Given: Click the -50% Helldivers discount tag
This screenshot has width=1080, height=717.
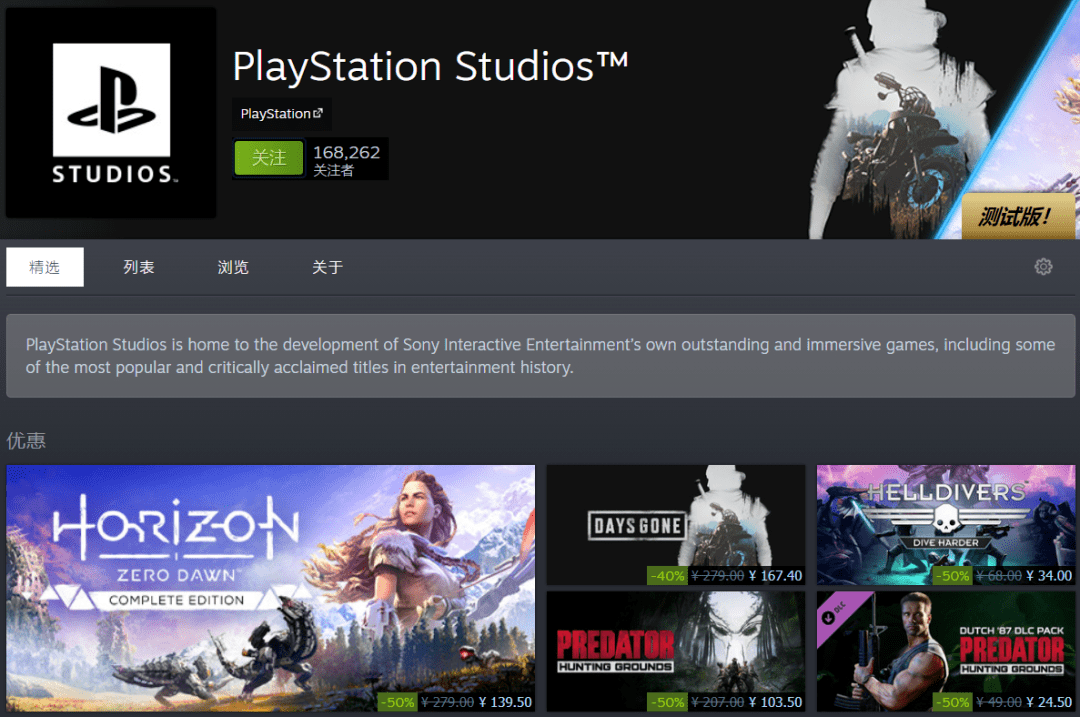Looking at the screenshot, I should (953, 576).
